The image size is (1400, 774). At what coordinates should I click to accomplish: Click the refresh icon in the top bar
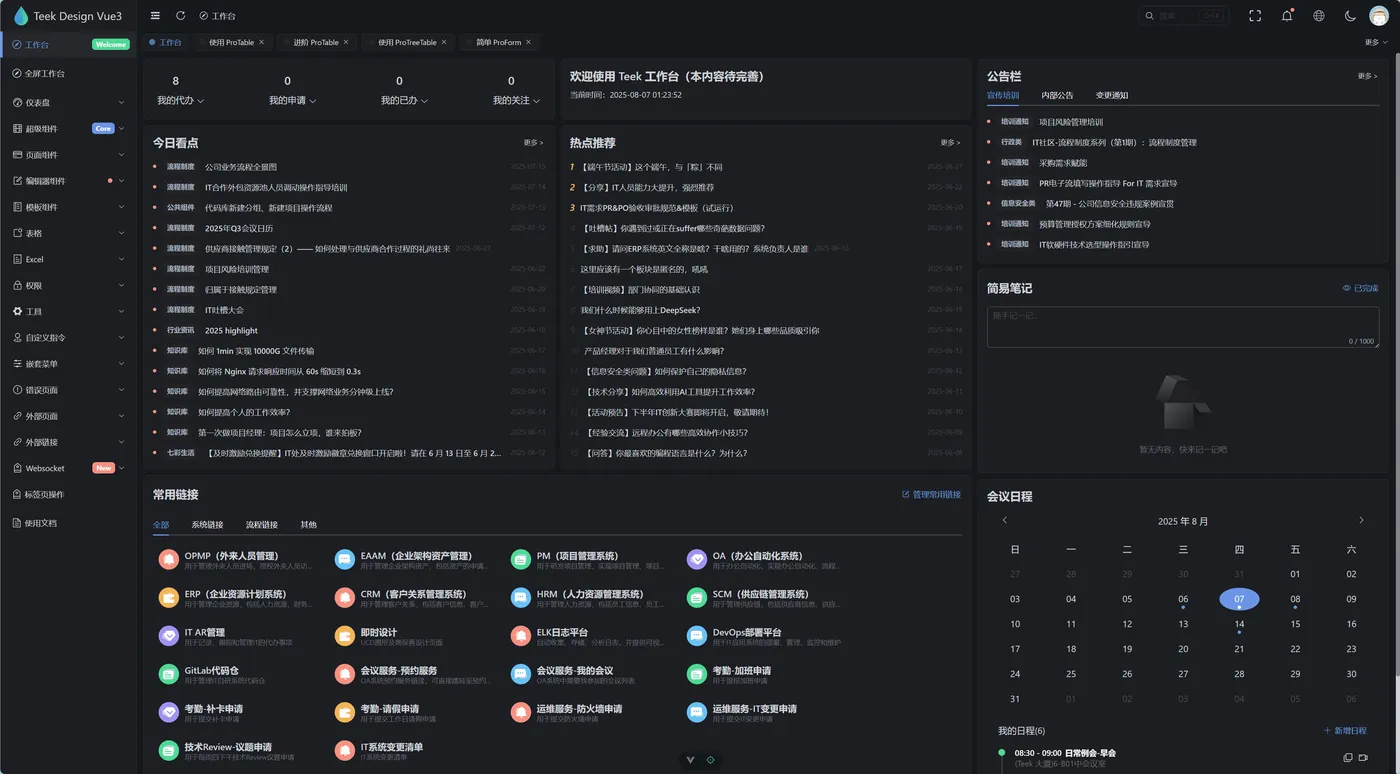click(x=180, y=16)
